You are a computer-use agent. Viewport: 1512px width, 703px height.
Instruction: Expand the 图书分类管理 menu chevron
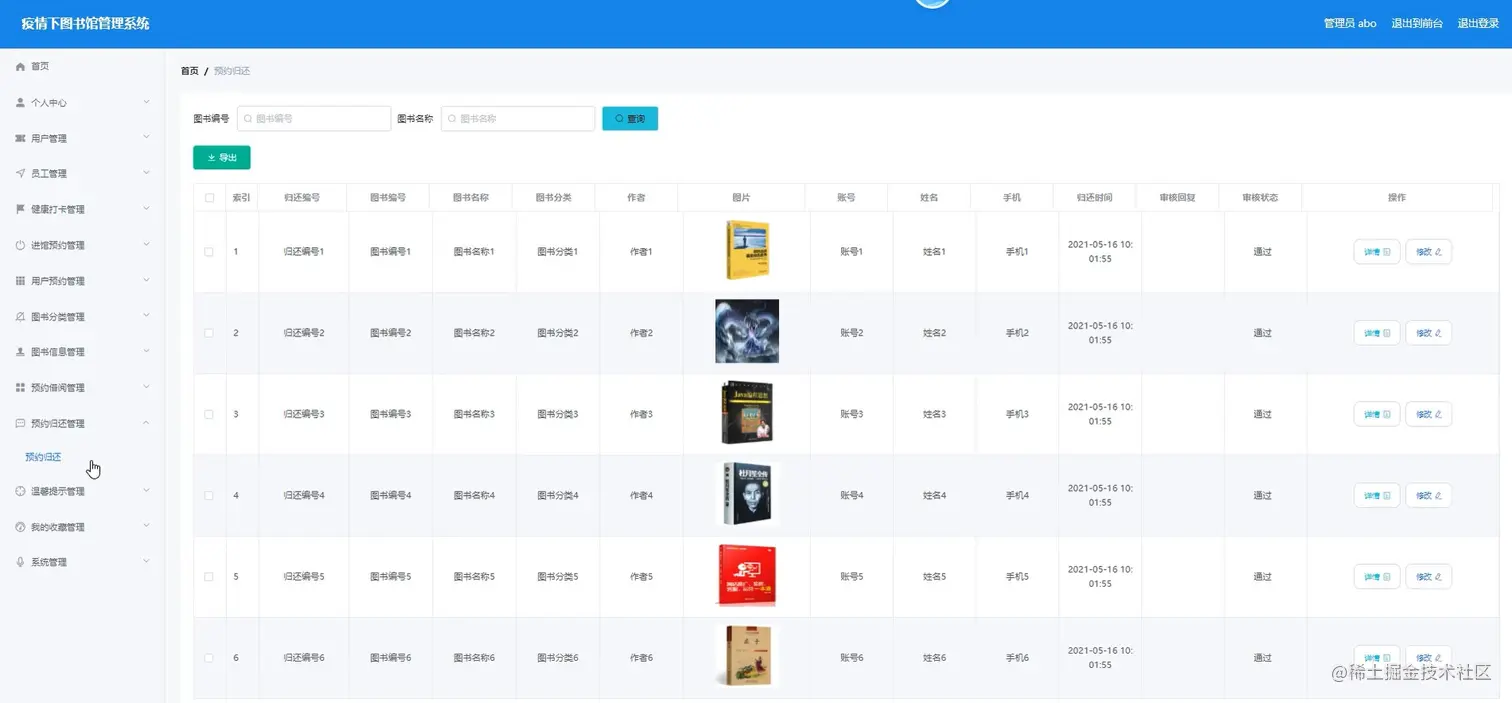(146, 315)
